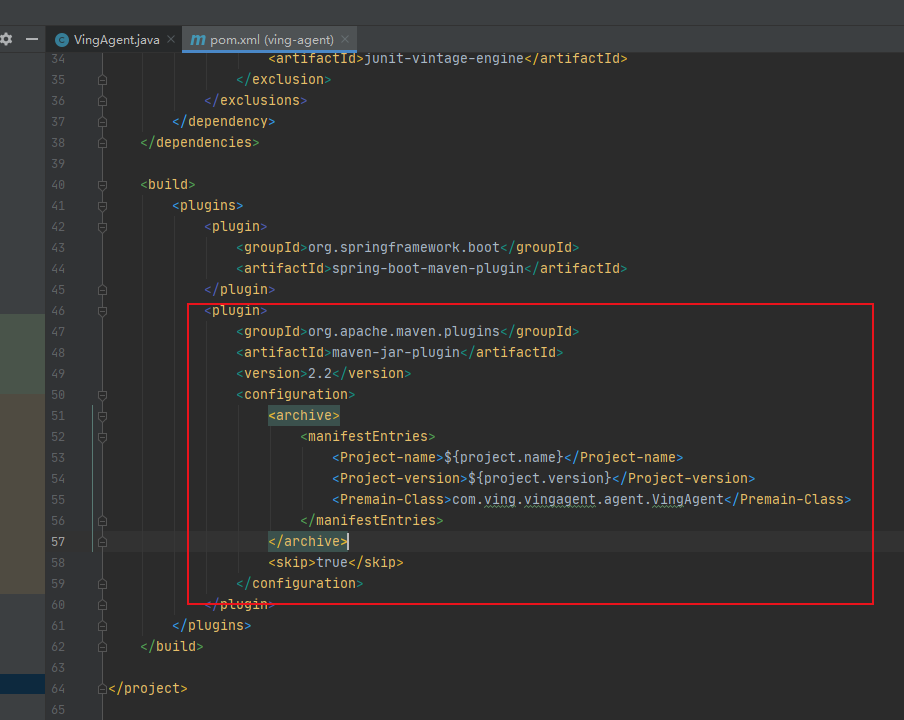The height and width of the screenshot is (720, 904).
Task: Fold the configuration element at line 50
Action: tap(102, 394)
